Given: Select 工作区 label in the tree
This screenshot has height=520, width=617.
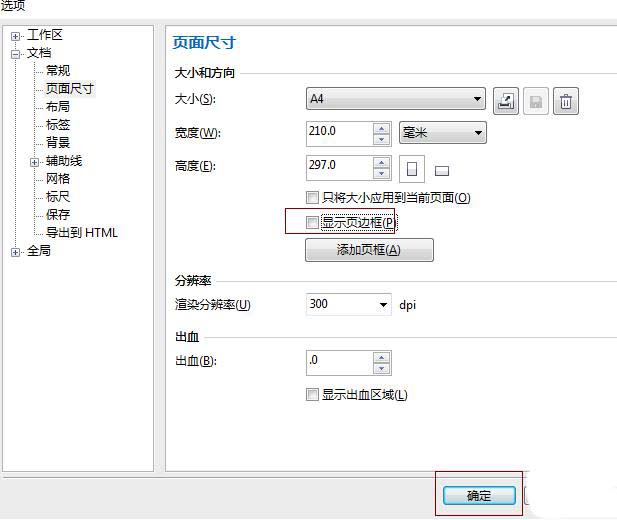Looking at the screenshot, I should 44,35.
